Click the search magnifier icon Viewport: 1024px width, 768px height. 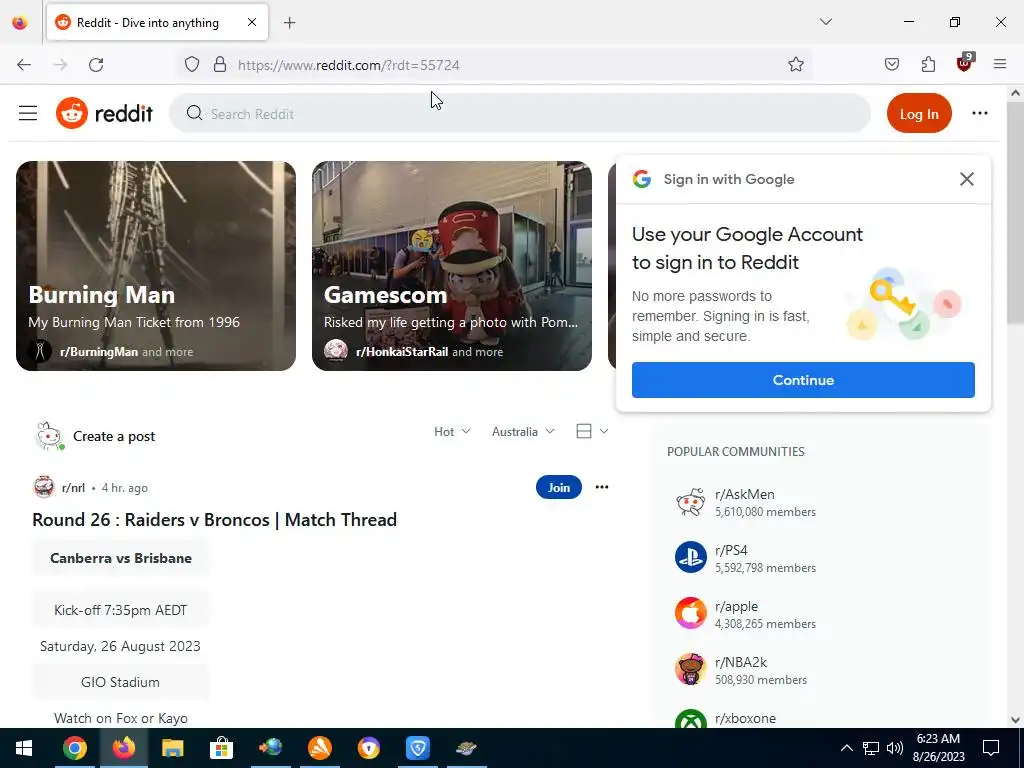pos(194,114)
